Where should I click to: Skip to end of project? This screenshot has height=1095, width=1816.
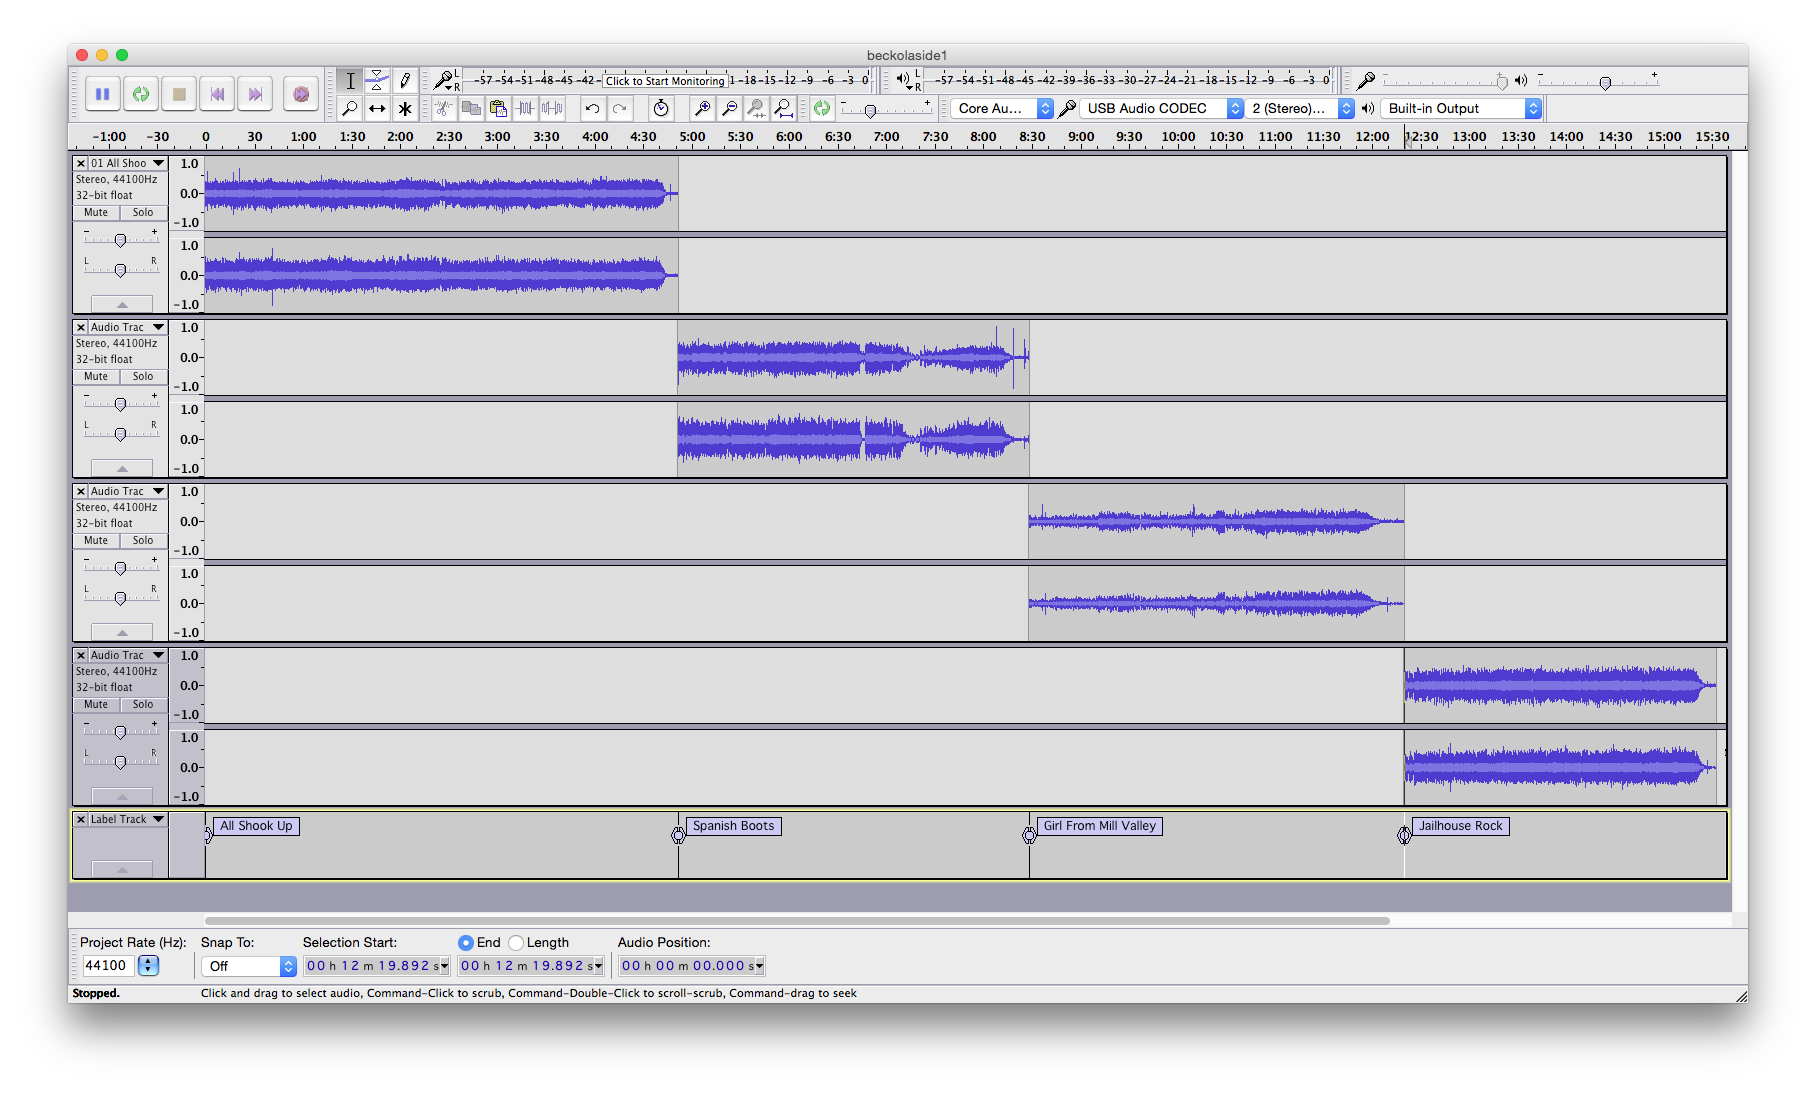pos(255,94)
